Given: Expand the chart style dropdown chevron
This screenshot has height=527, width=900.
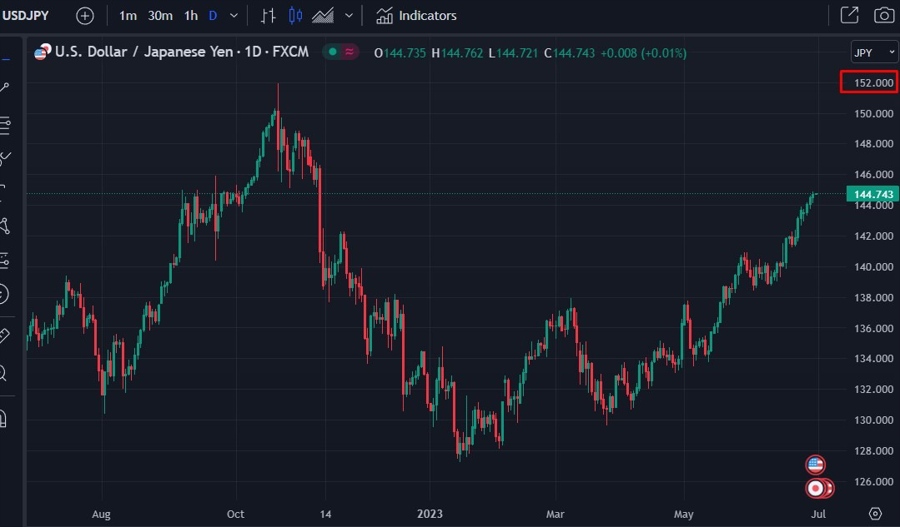Looking at the screenshot, I should (x=348, y=16).
